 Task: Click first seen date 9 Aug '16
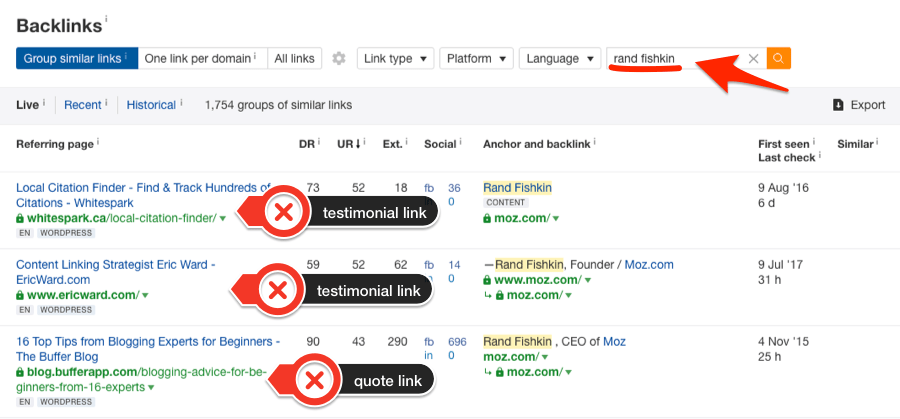[783, 188]
